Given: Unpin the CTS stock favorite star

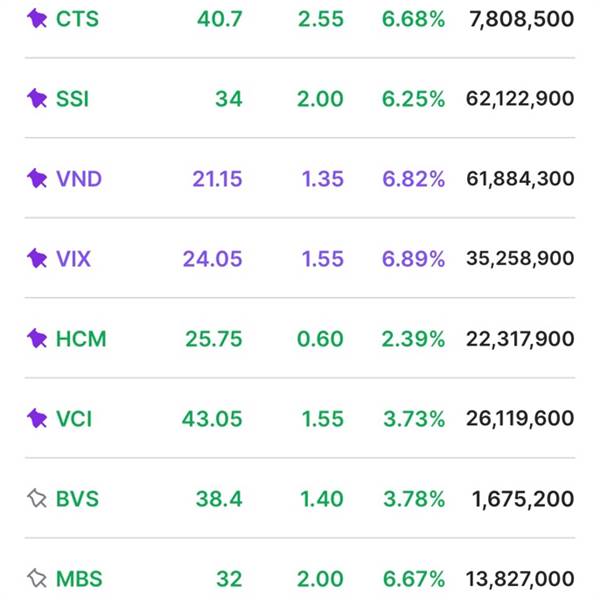Looking at the screenshot, I should 37,18.
